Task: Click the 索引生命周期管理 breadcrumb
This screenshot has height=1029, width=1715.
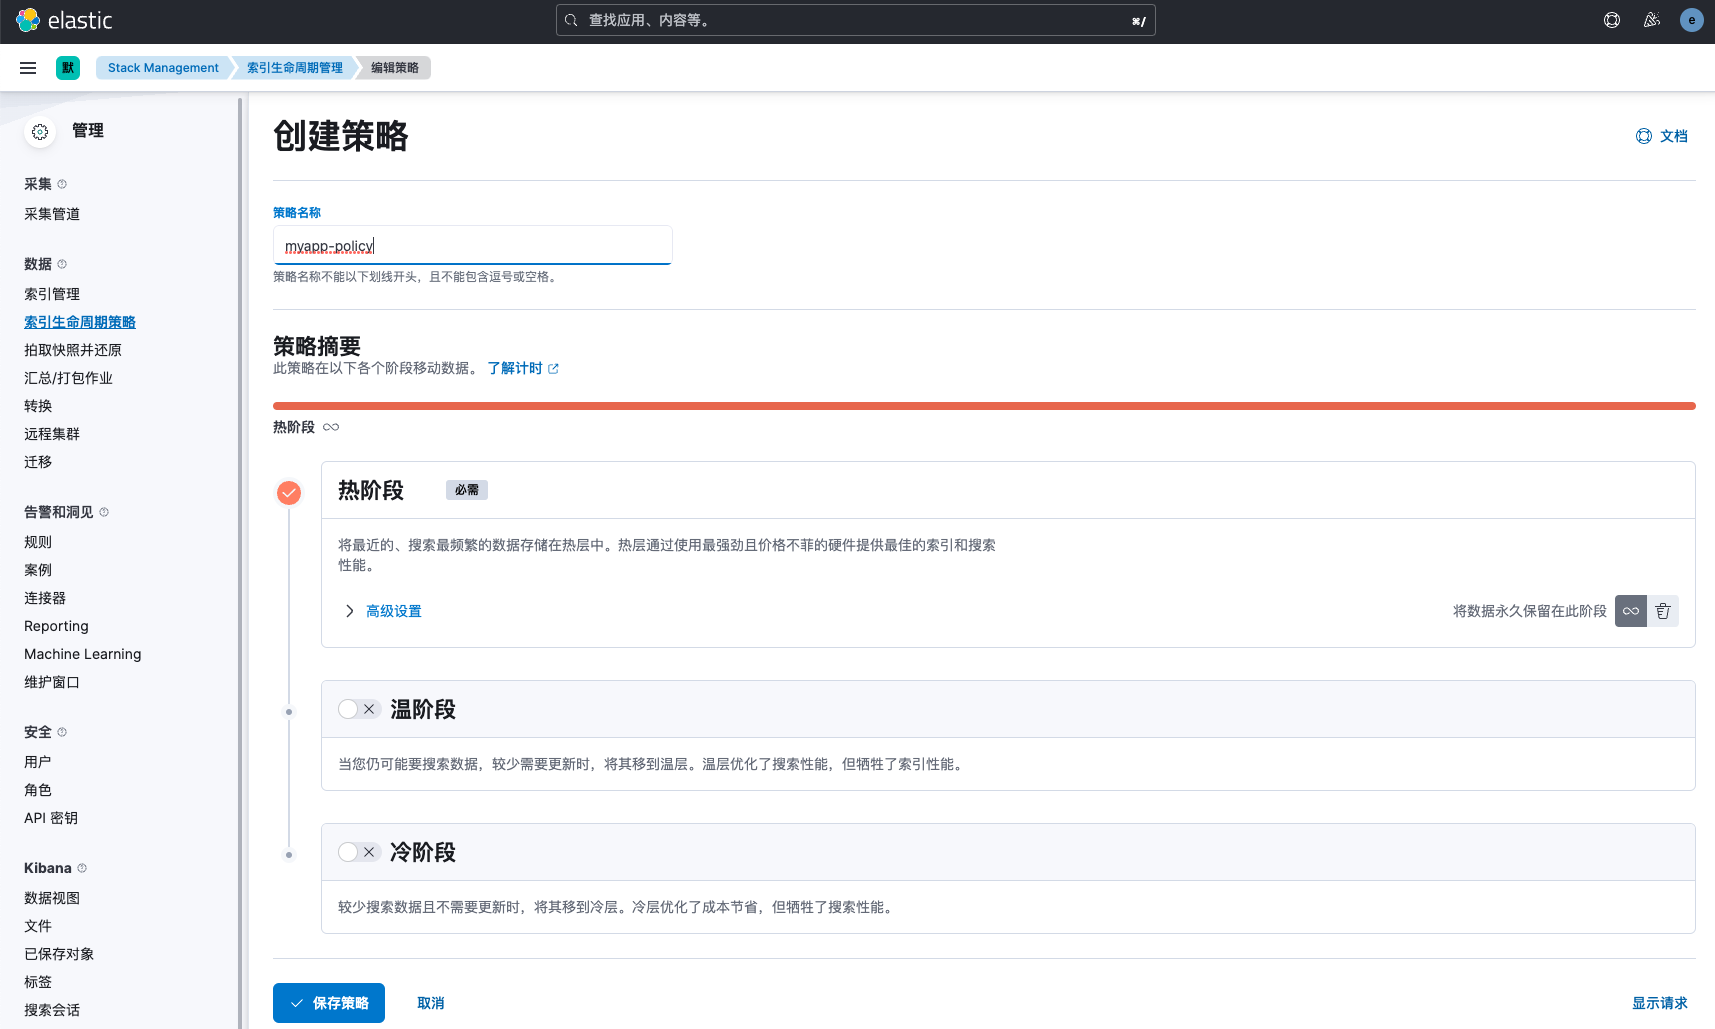Action: pyautogui.click(x=295, y=68)
